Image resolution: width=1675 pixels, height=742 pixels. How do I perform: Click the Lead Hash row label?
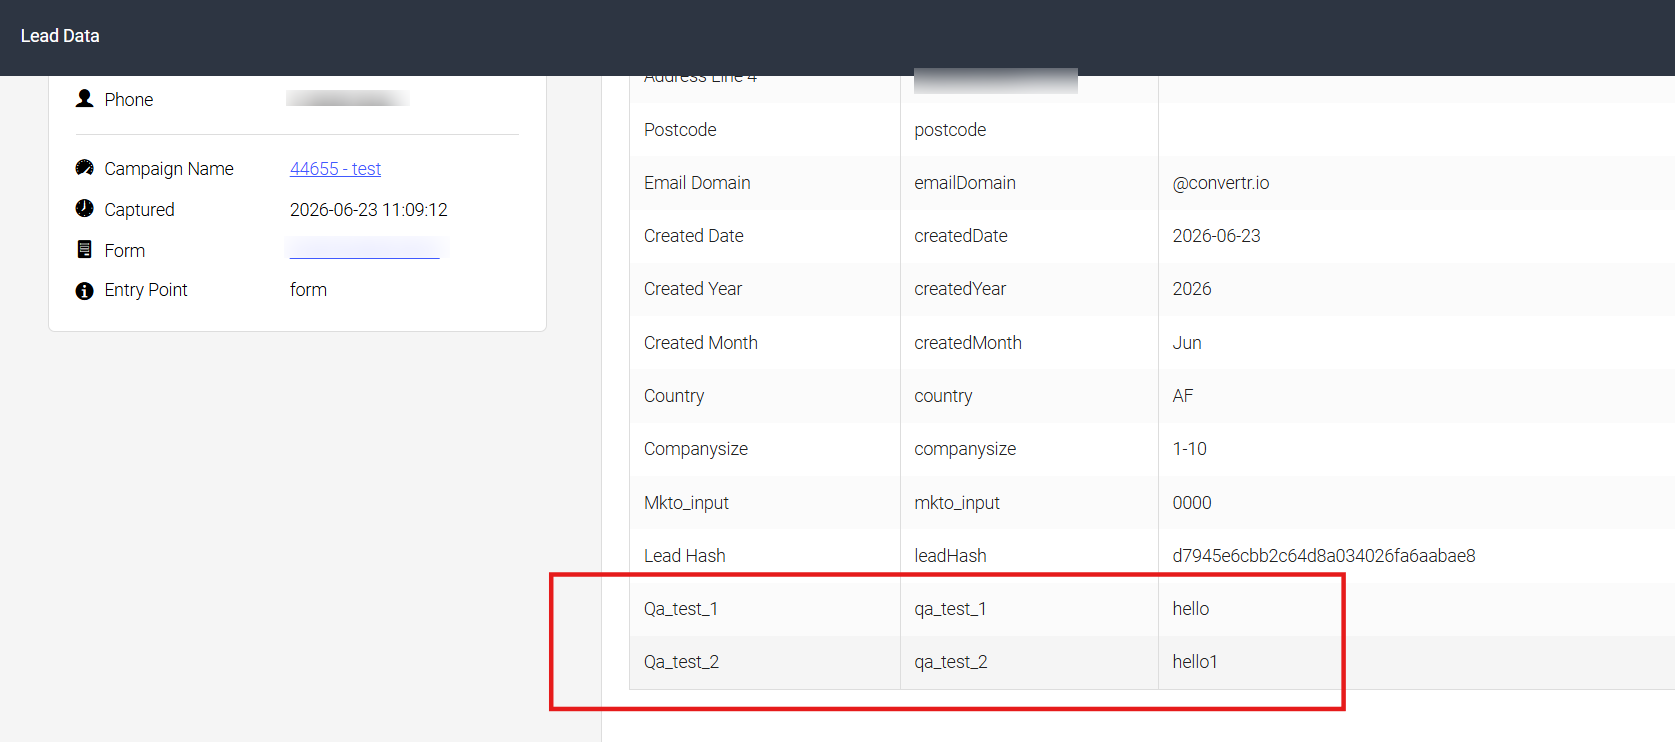(685, 556)
